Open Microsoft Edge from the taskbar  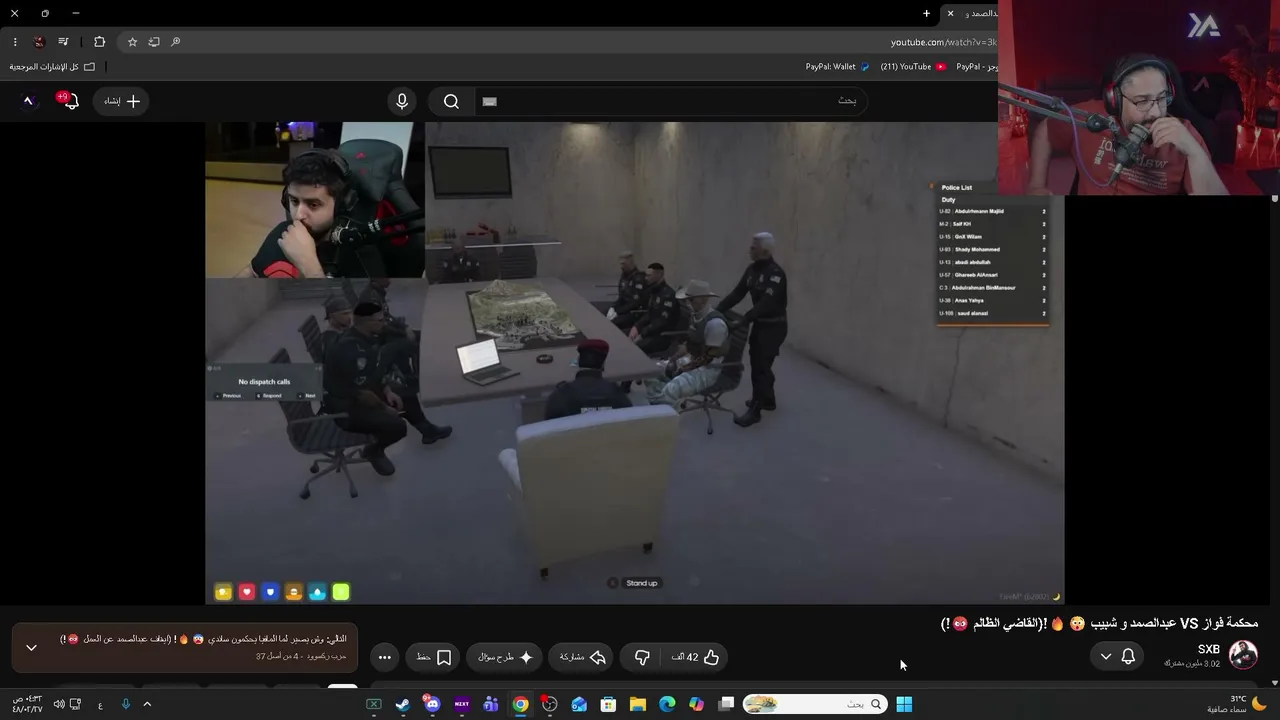coord(667,704)
